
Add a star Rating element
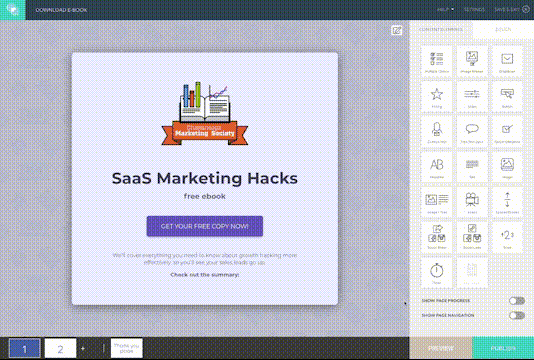pyautogui.click(x=437, y=97)
